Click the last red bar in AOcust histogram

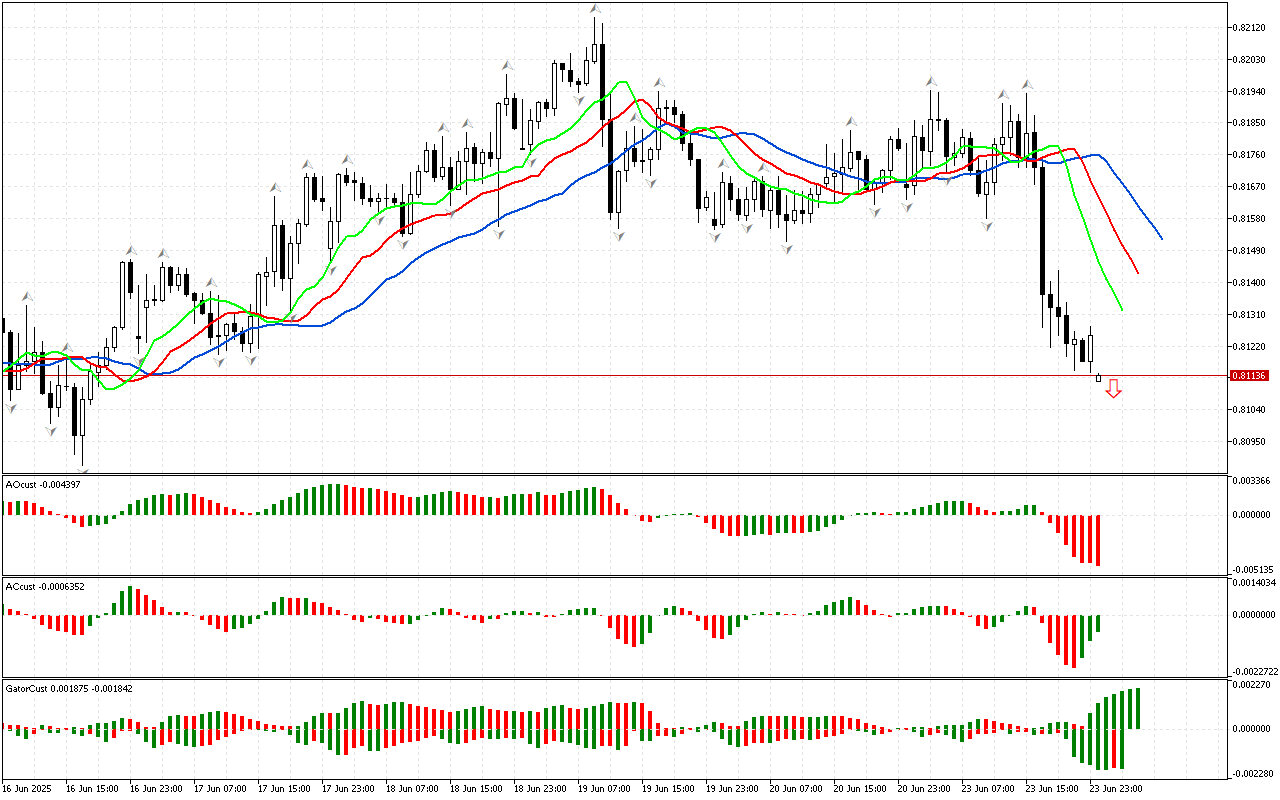1098,540
